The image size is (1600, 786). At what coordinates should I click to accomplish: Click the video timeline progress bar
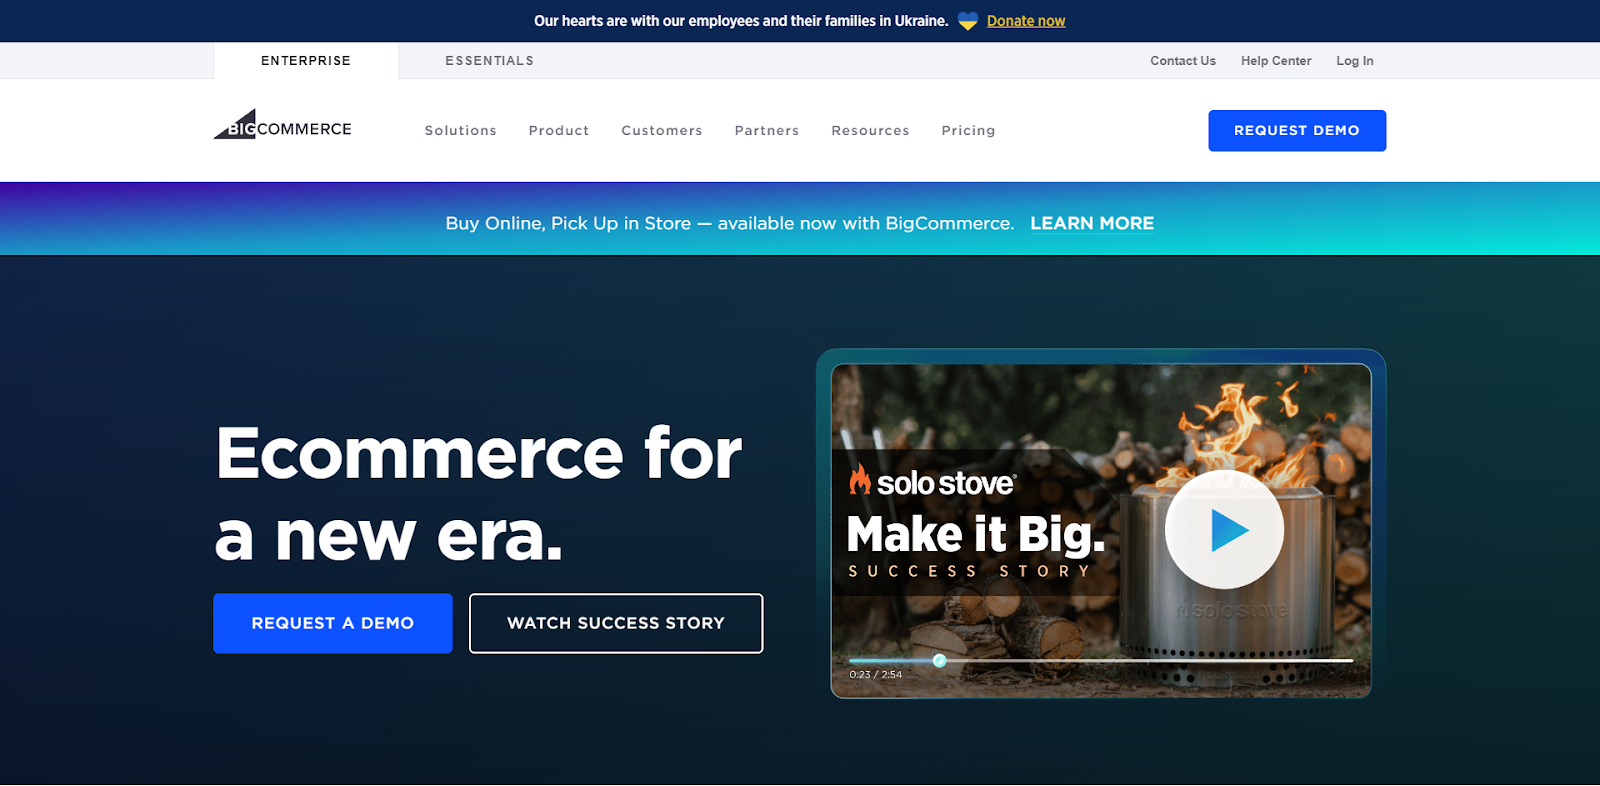click(x=1101, y=660)
